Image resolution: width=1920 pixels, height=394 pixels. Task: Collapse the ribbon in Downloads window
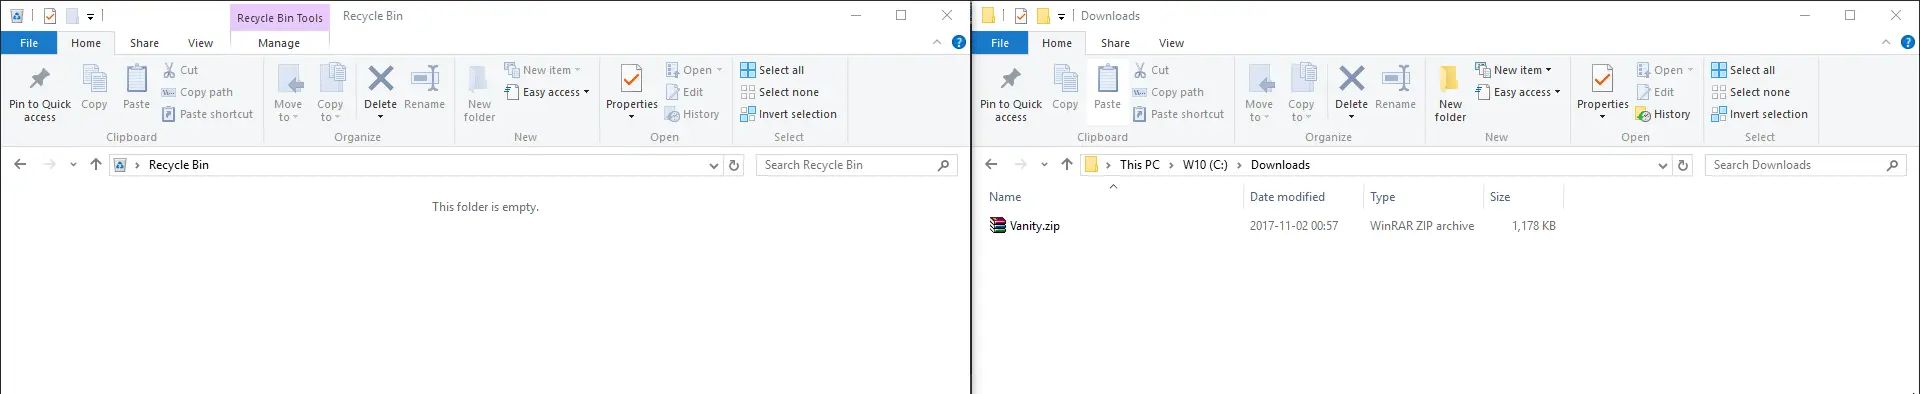[1886, 42]
